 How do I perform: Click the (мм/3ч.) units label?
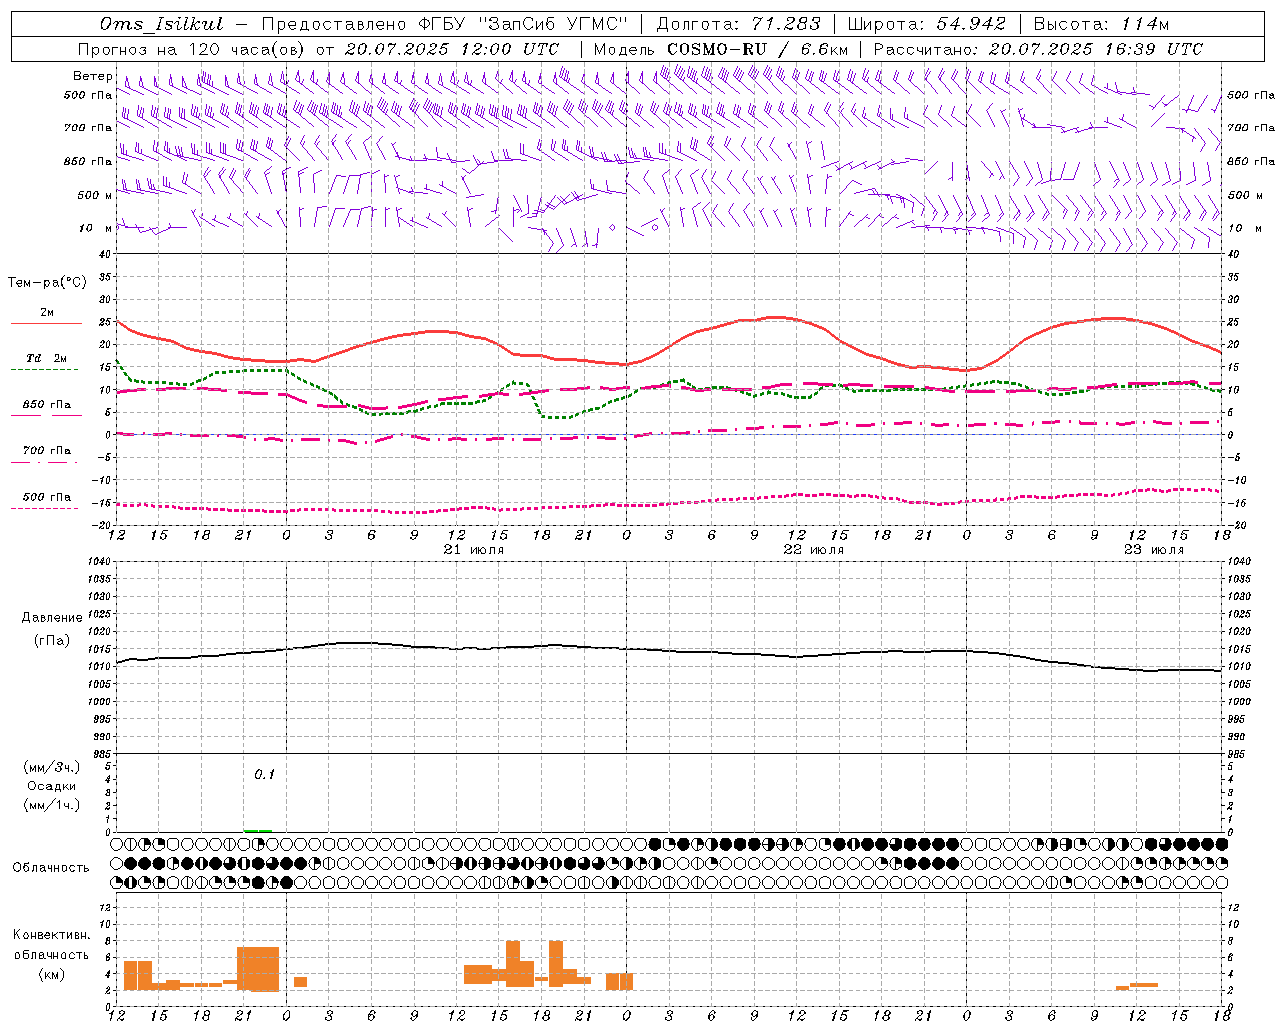point(52,767)
